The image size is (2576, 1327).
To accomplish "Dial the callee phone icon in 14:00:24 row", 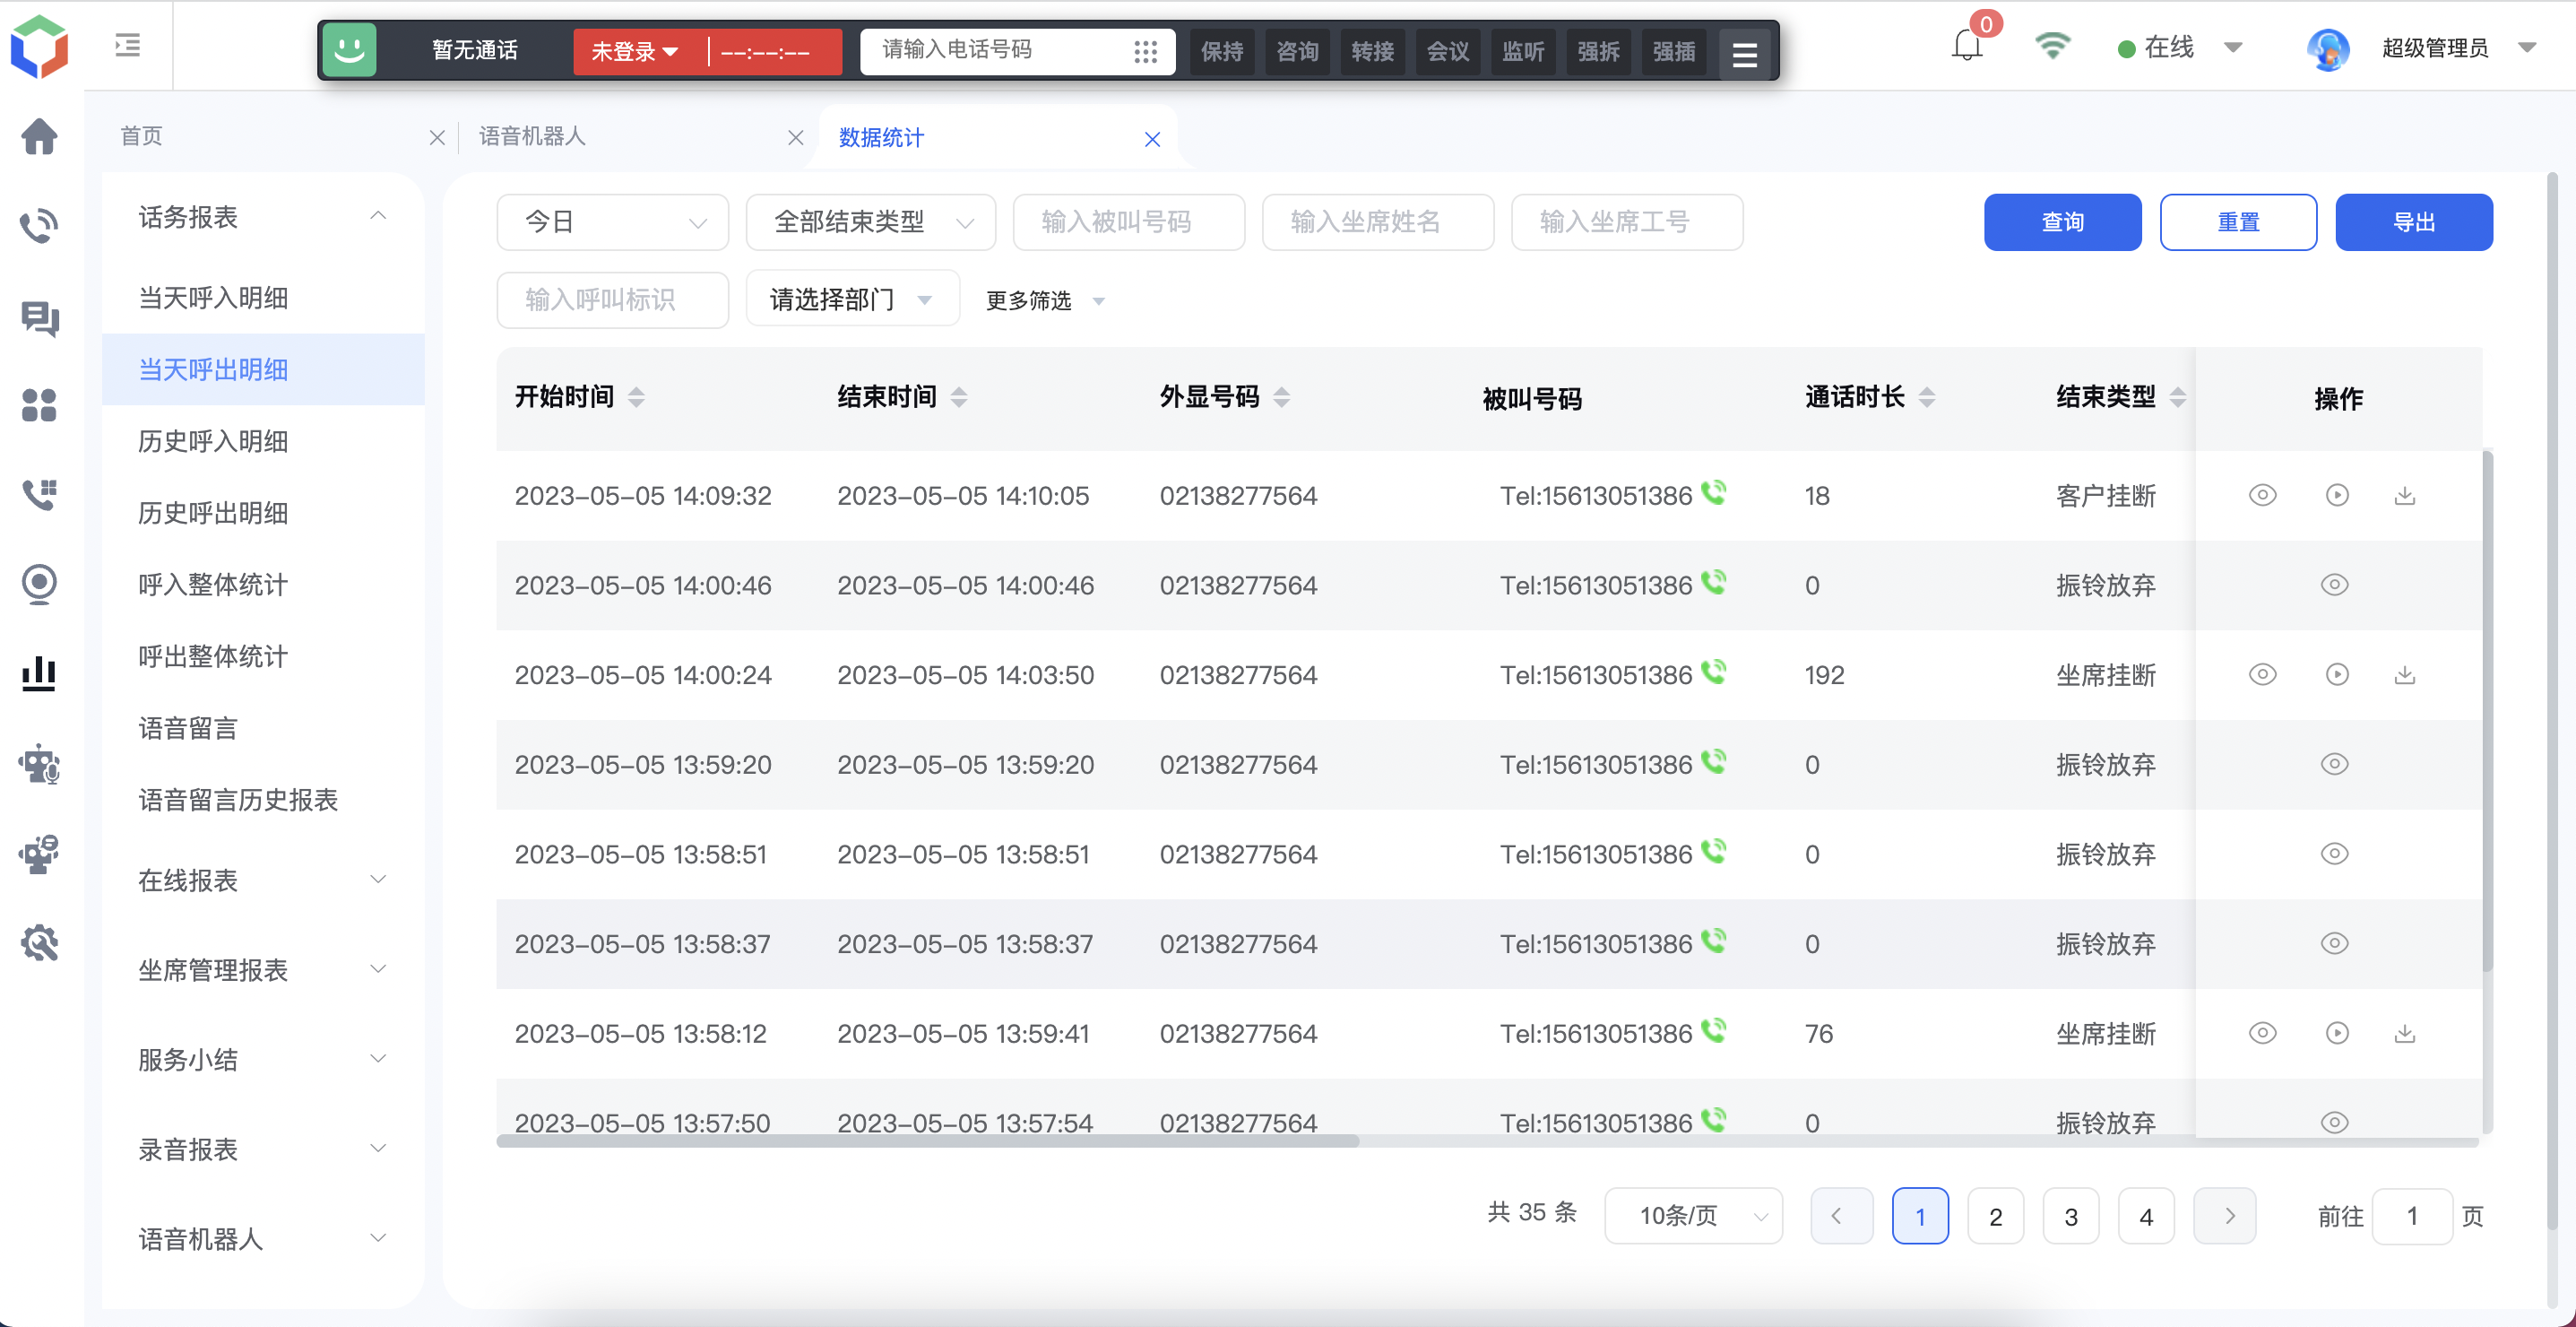I will point(1714,671).
